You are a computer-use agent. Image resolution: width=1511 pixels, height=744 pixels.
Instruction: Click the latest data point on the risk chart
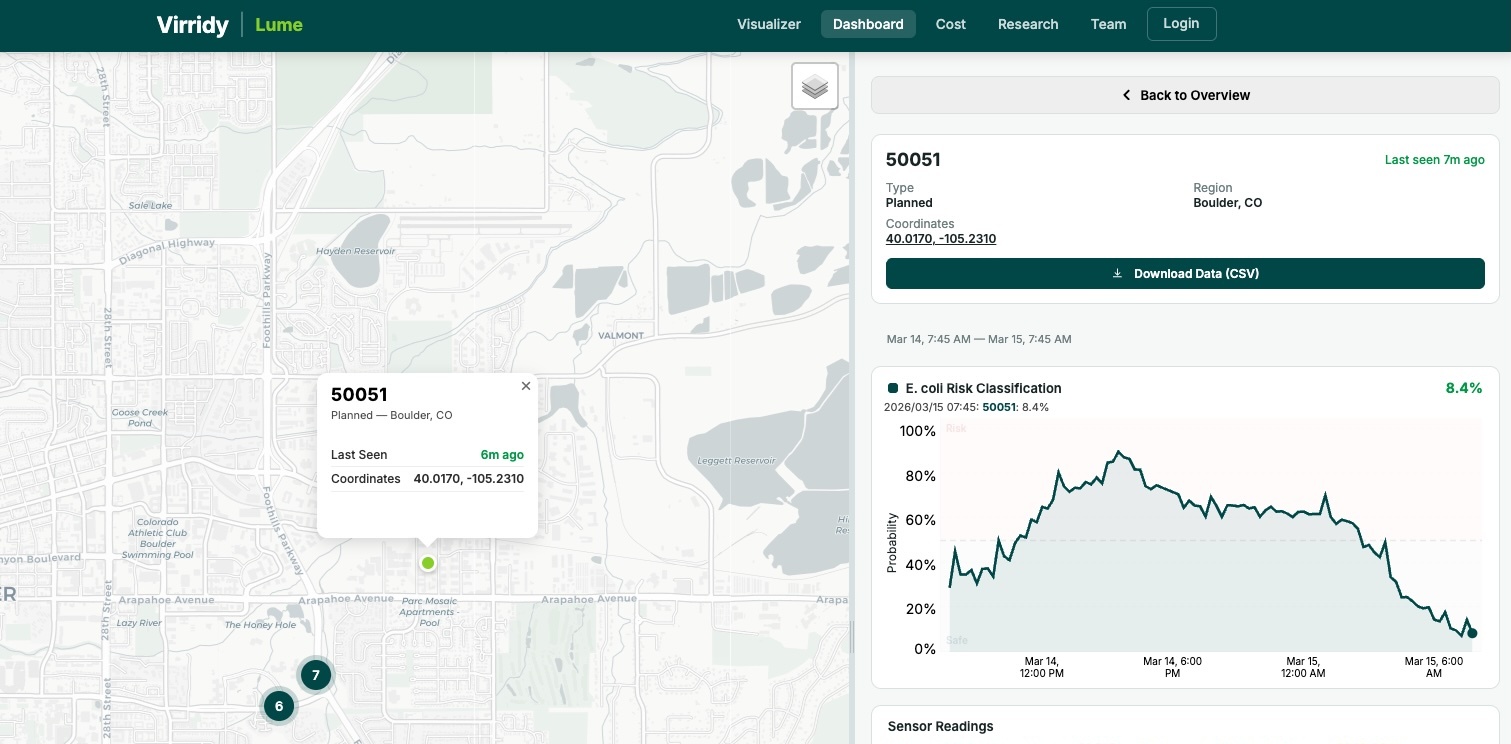1472,633
